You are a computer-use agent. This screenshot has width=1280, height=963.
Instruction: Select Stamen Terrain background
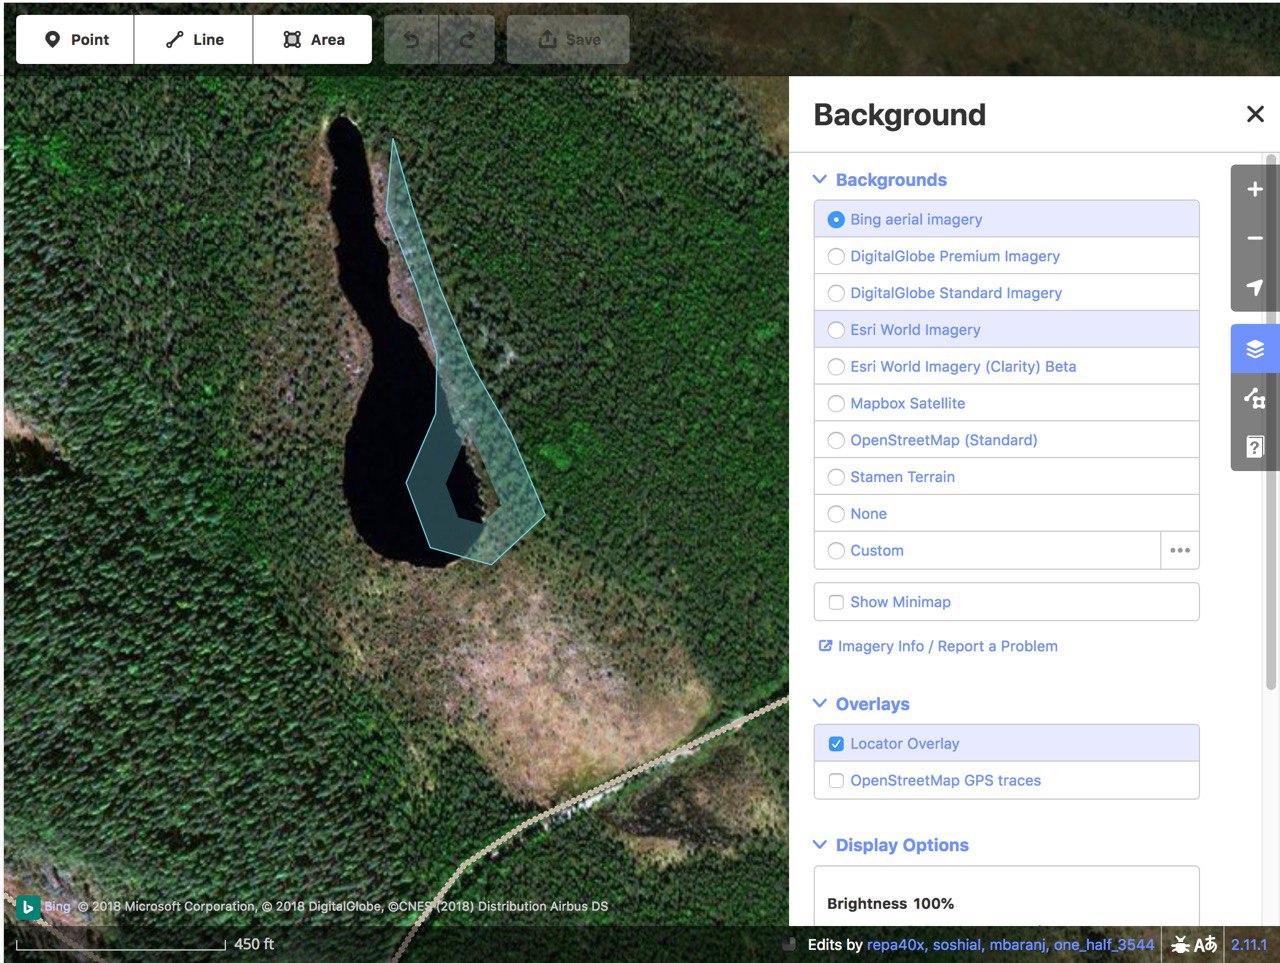[x=1006, y=477]
